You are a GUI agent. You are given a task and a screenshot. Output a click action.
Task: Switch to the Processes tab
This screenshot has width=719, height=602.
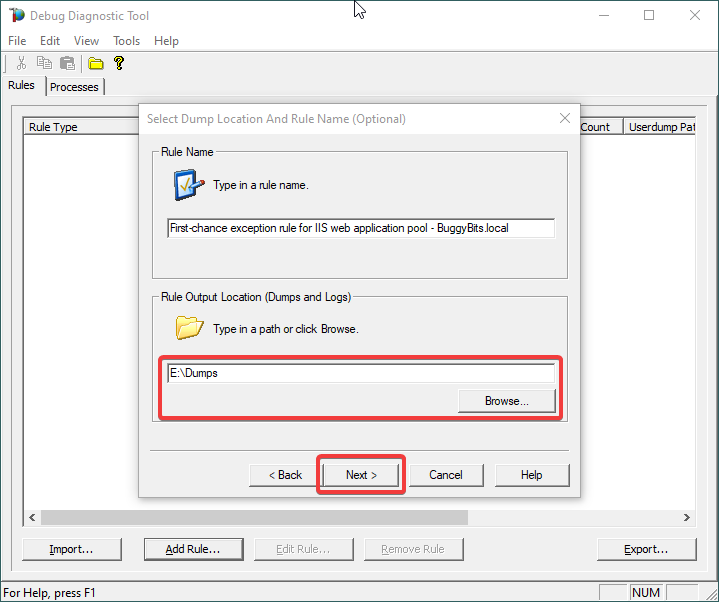tap(74, 87)
